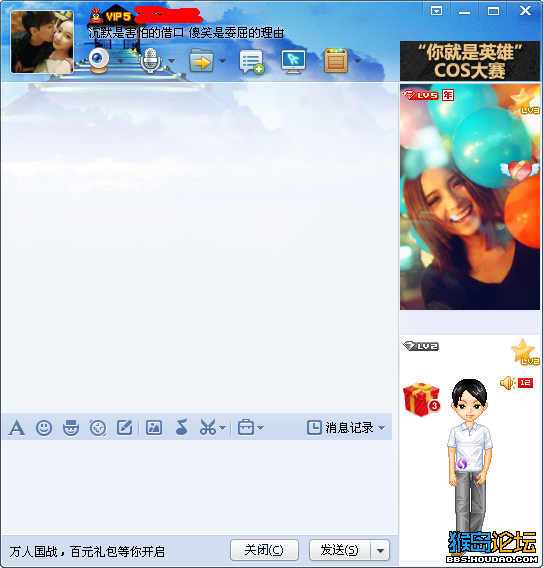
Task: Click the 发送(S) send button
Action: [340, 550]
